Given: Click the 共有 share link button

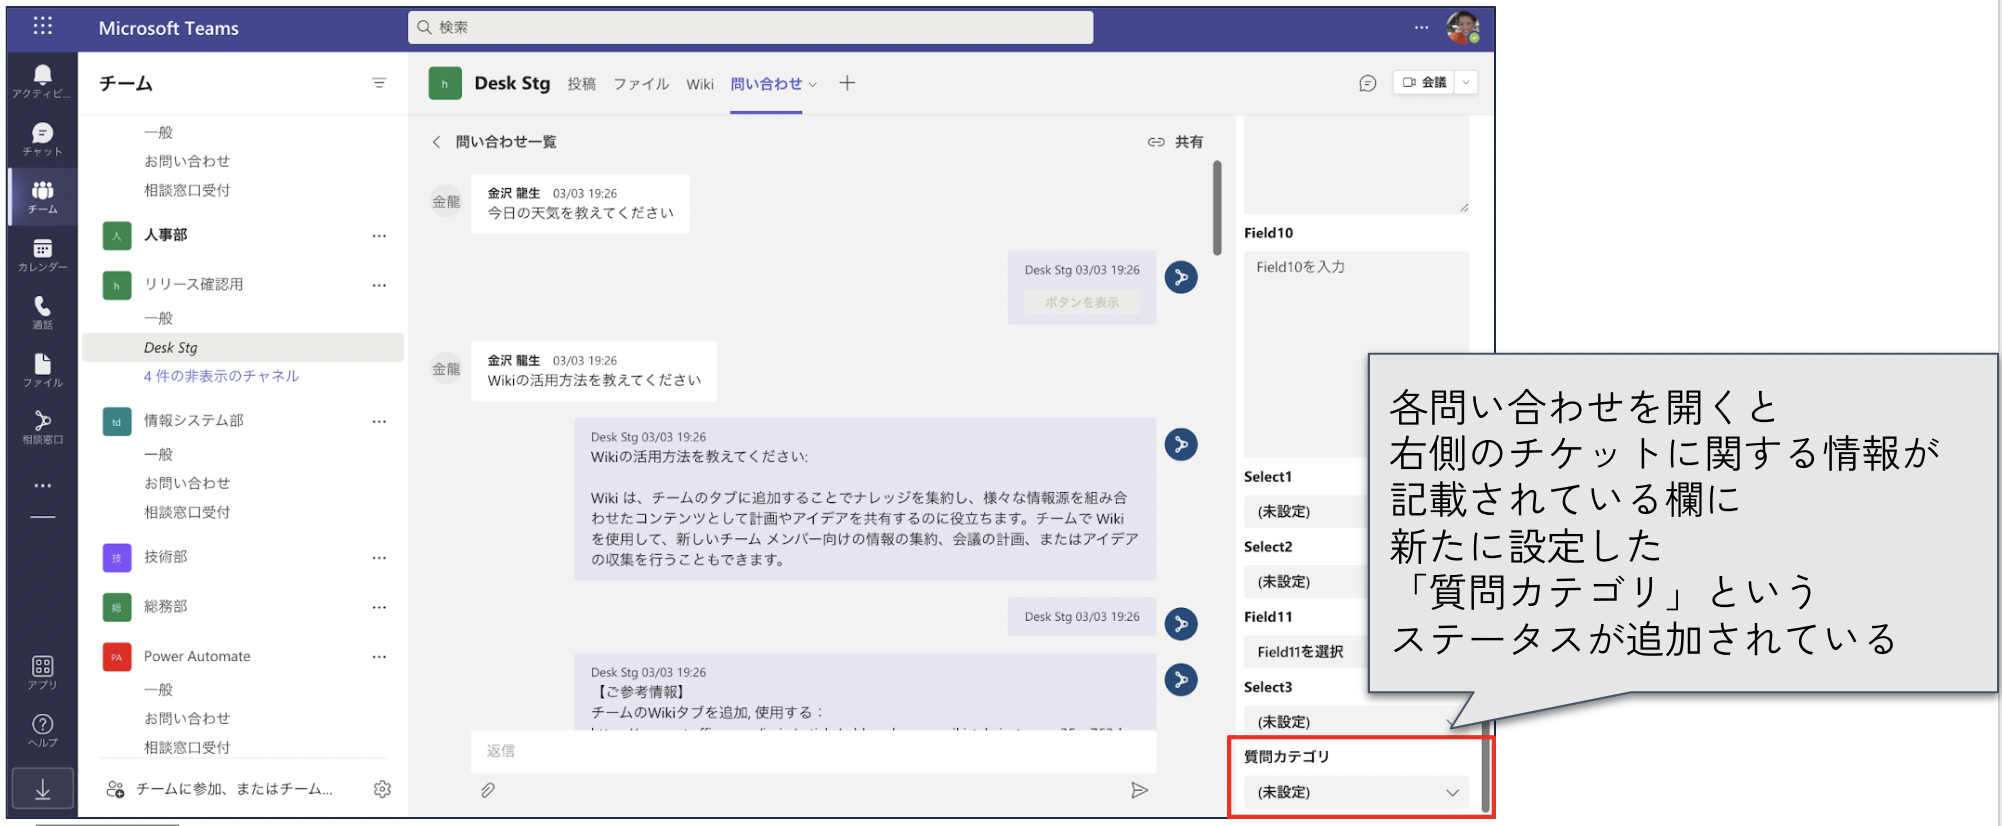Looking at the screenshot, I should pos(1175,142).
